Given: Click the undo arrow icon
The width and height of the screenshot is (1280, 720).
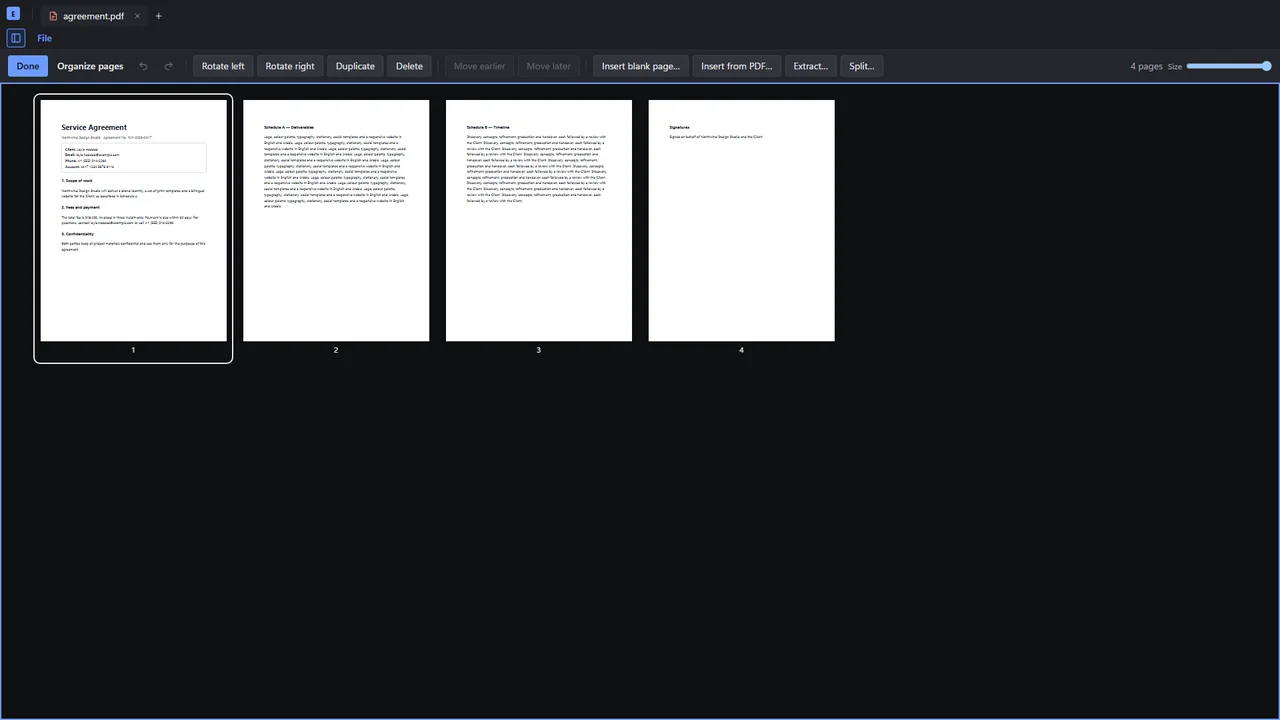Looking at the screenshot, I should (x=143, y=66).
